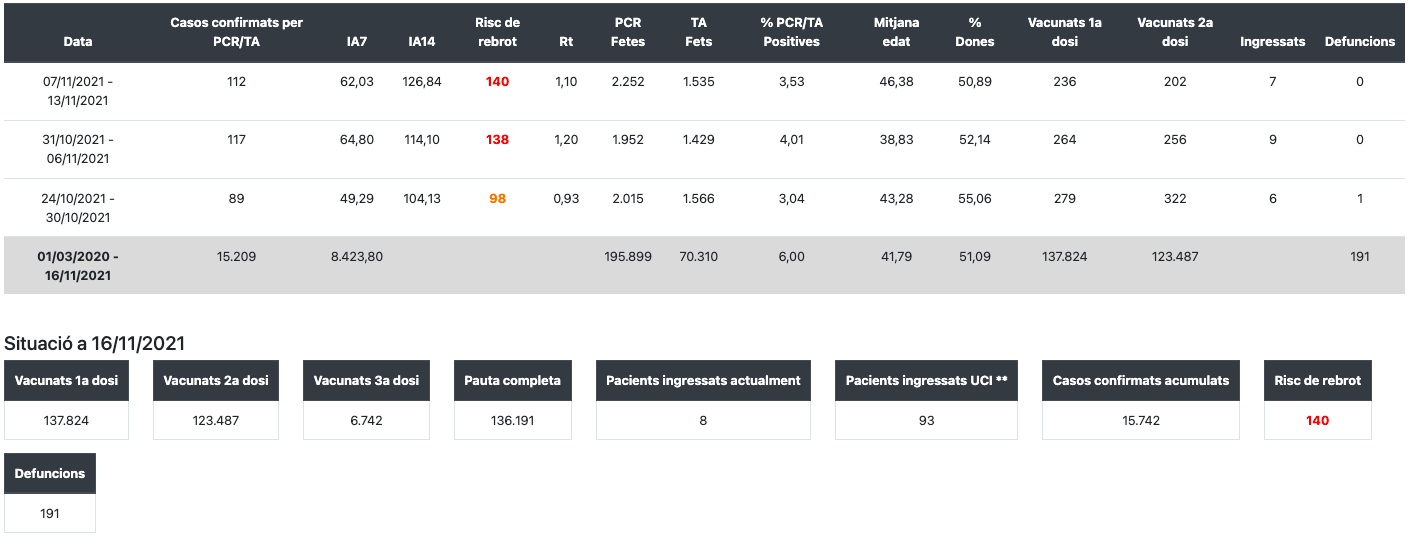Viewport: 1411px width, 538px height.
Task: Click the Situació a 16/11/2021 heading
Action: point(95,343)
